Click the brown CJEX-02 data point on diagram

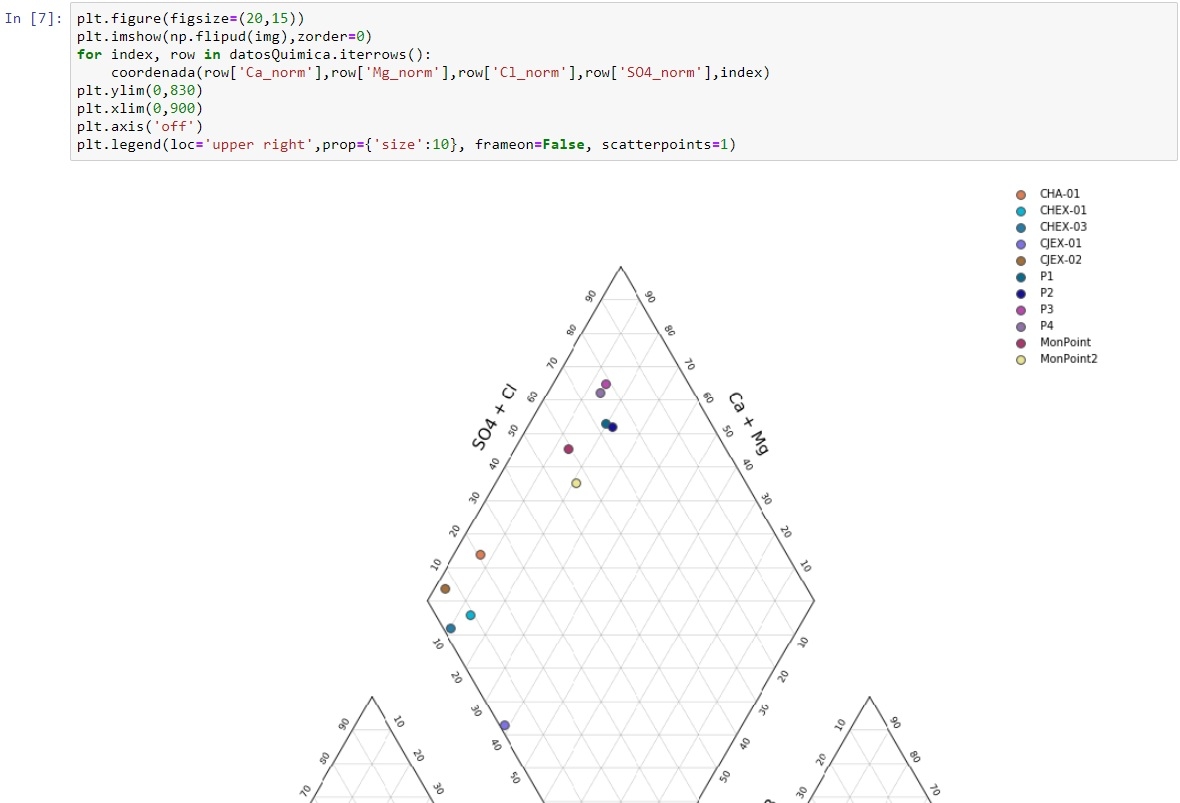(x=445, y=589)
